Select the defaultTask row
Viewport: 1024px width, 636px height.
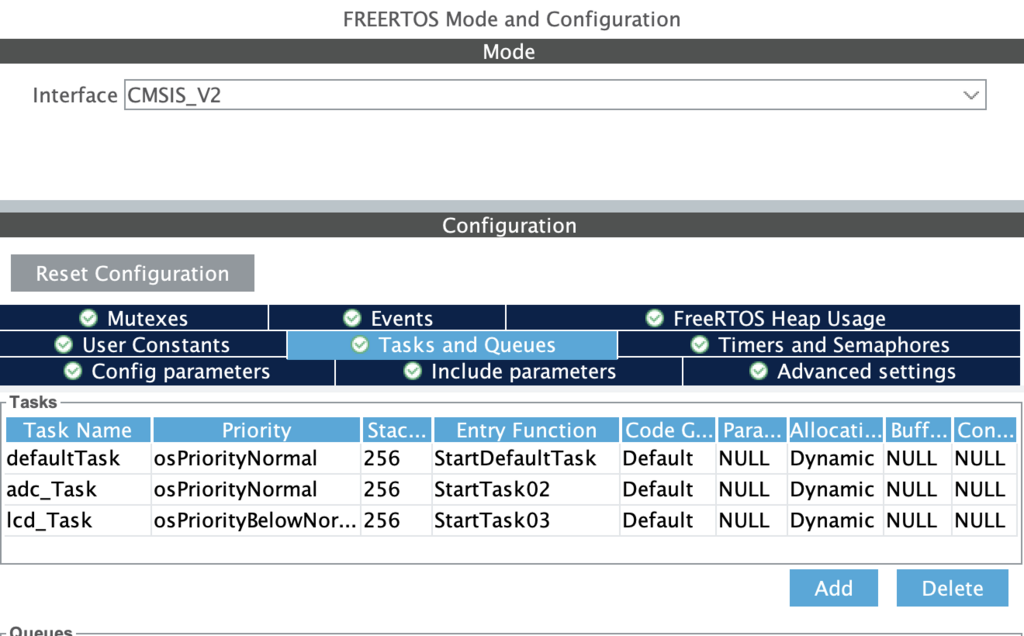click(x=63, y=458)
